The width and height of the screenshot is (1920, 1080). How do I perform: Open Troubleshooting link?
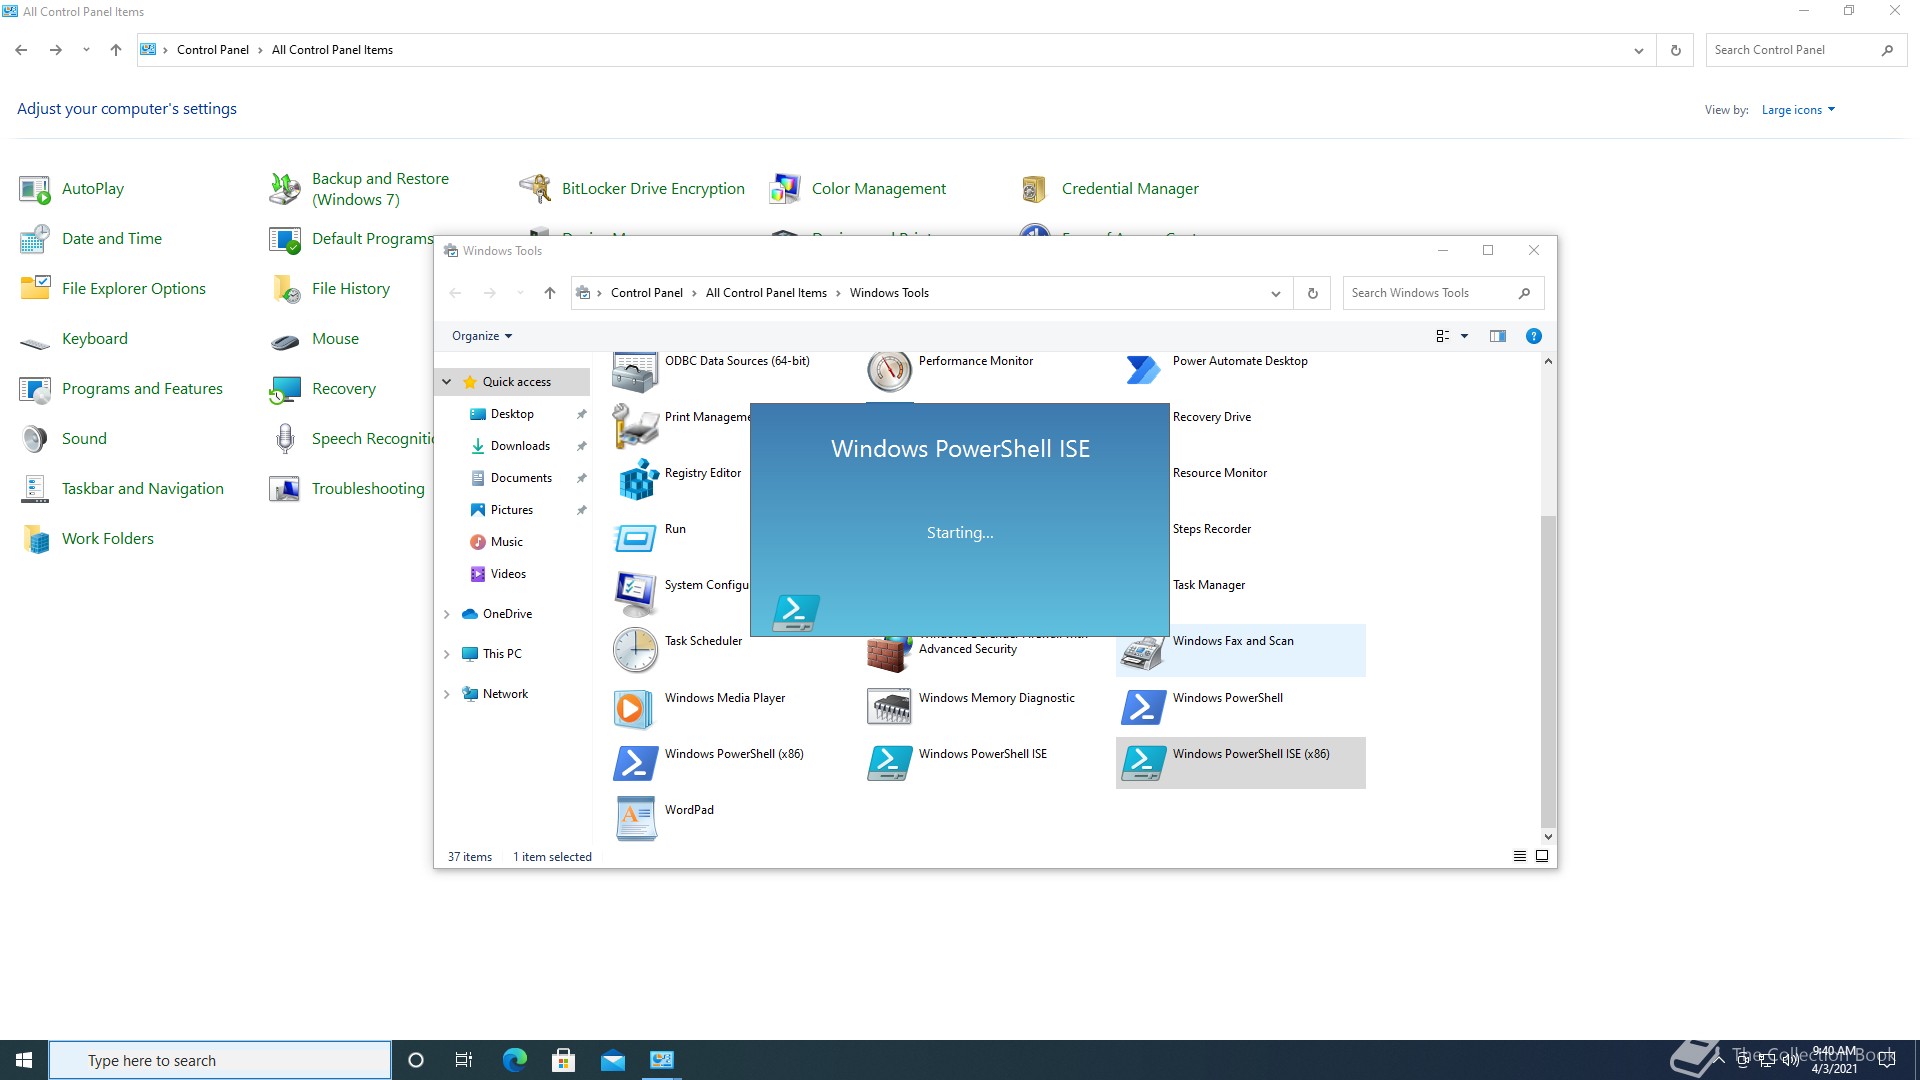[368, 489]
